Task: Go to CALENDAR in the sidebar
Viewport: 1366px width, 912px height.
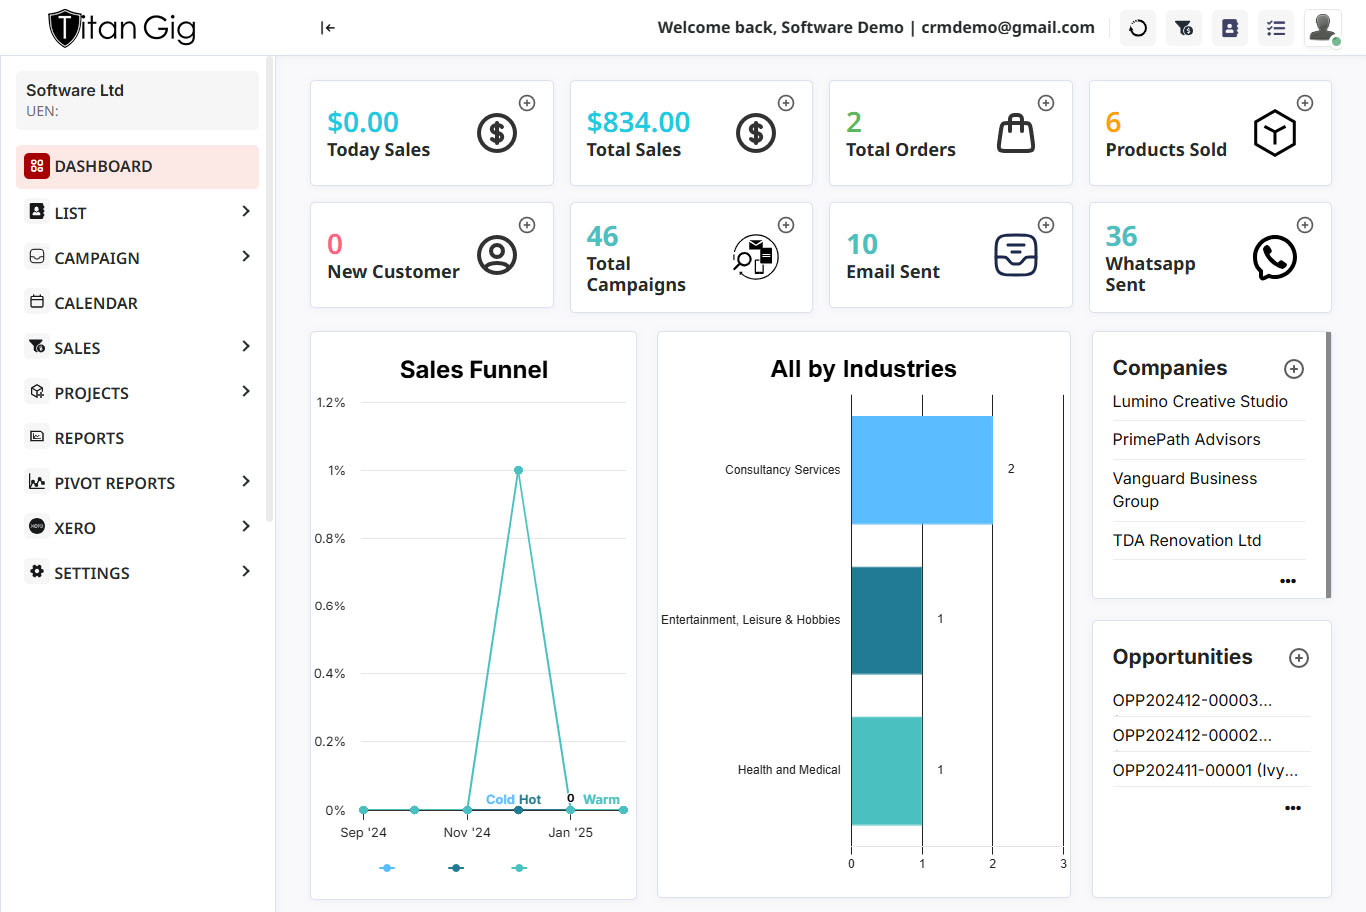Action: tap(96, 303)
